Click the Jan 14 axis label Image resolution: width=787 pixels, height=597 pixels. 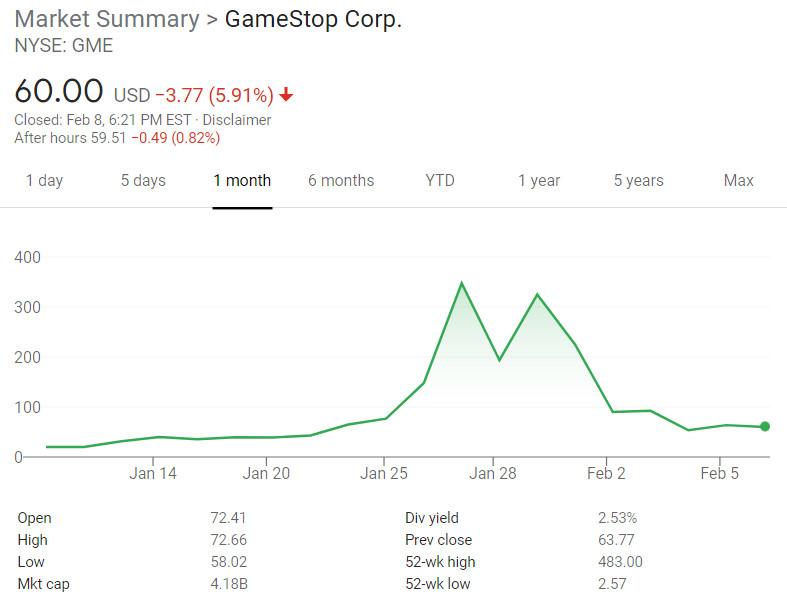click(x=153, y=474)
